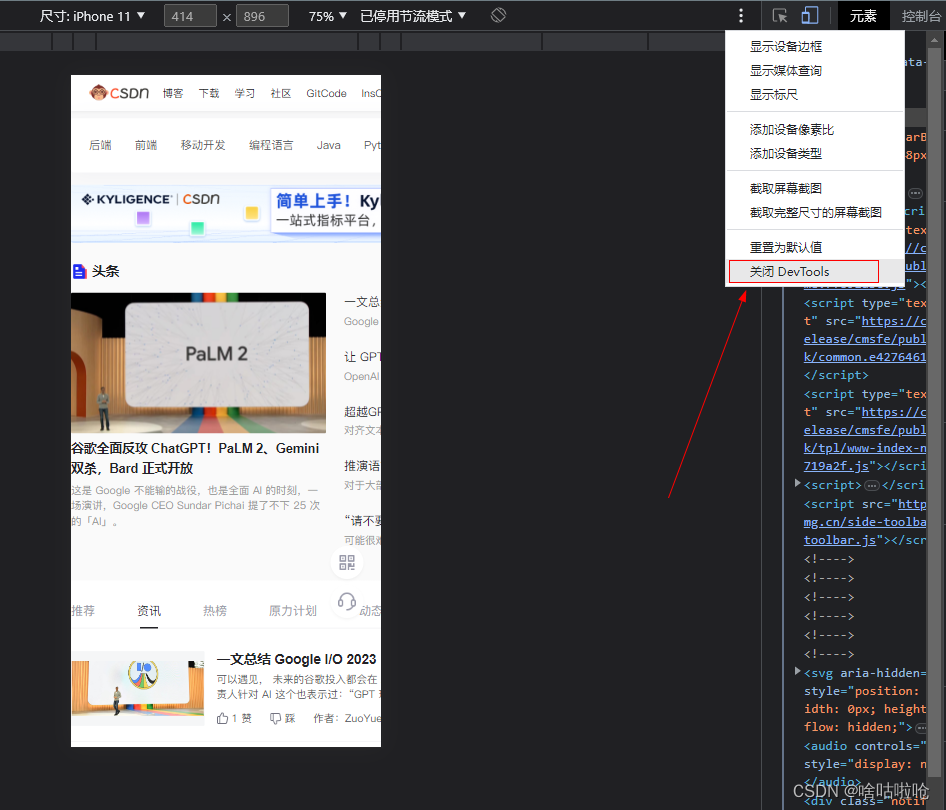Viewport: 946px width, 810px height.
Task: Open the side-toolbar.js source link
Action: click(x=865, y=522)
